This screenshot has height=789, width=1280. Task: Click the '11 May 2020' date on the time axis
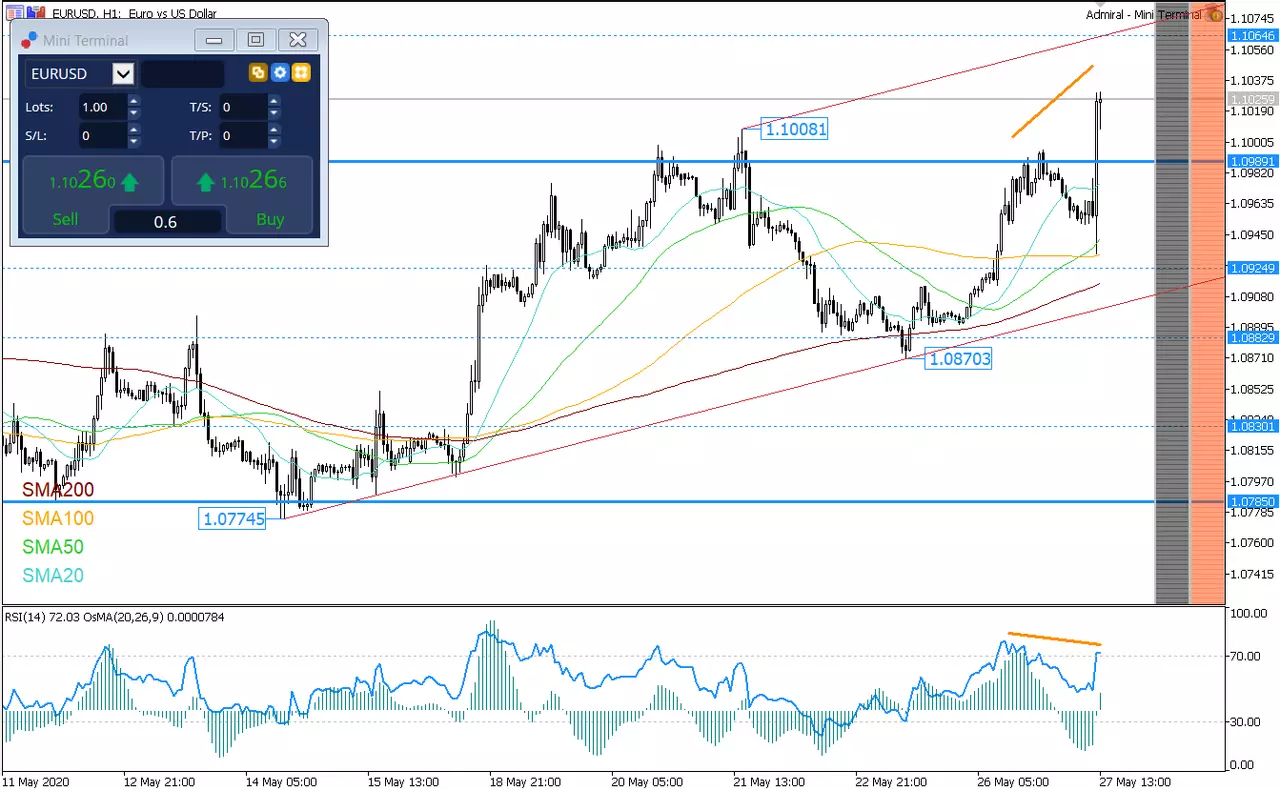tap(35, 781)
